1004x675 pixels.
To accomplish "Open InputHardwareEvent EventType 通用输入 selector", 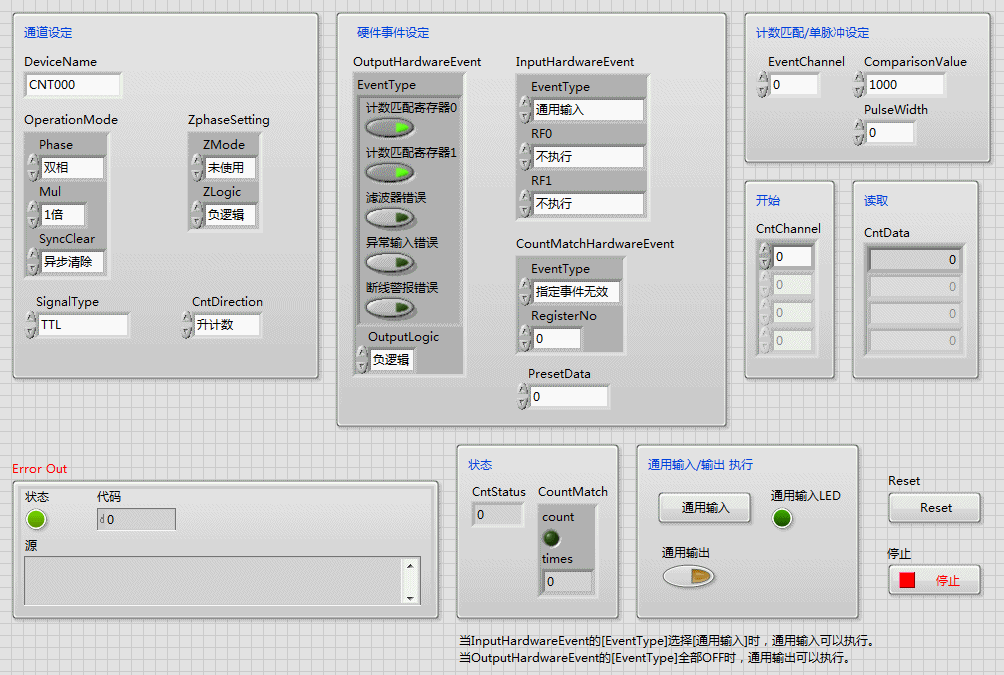I will (x=587, y=110).
